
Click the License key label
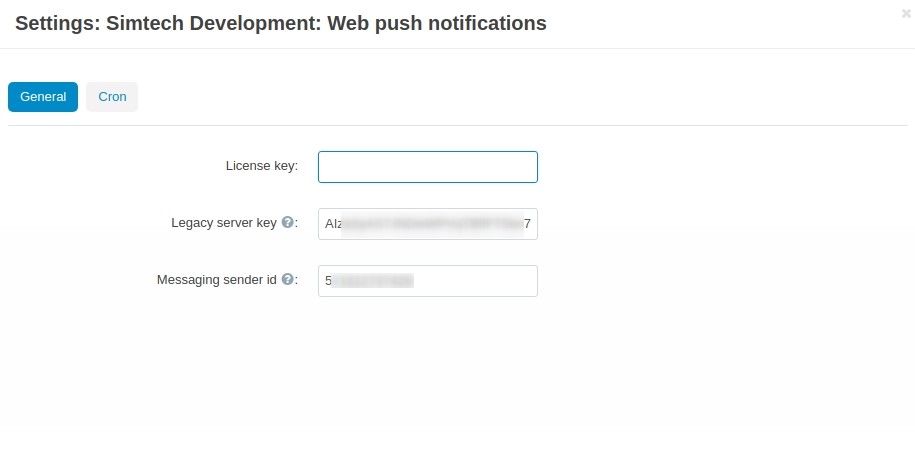(261, 166)
